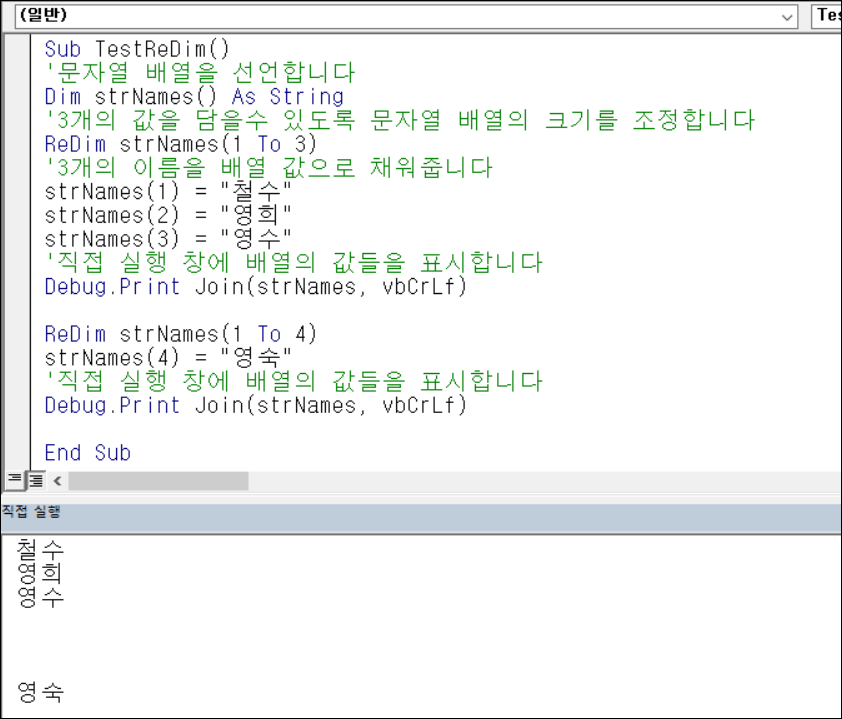Open the (일반) object dropdown arrow
Image resolution: width=842 pixels, height=719 pixels.
pyautogui.click(x=787, y=17)
